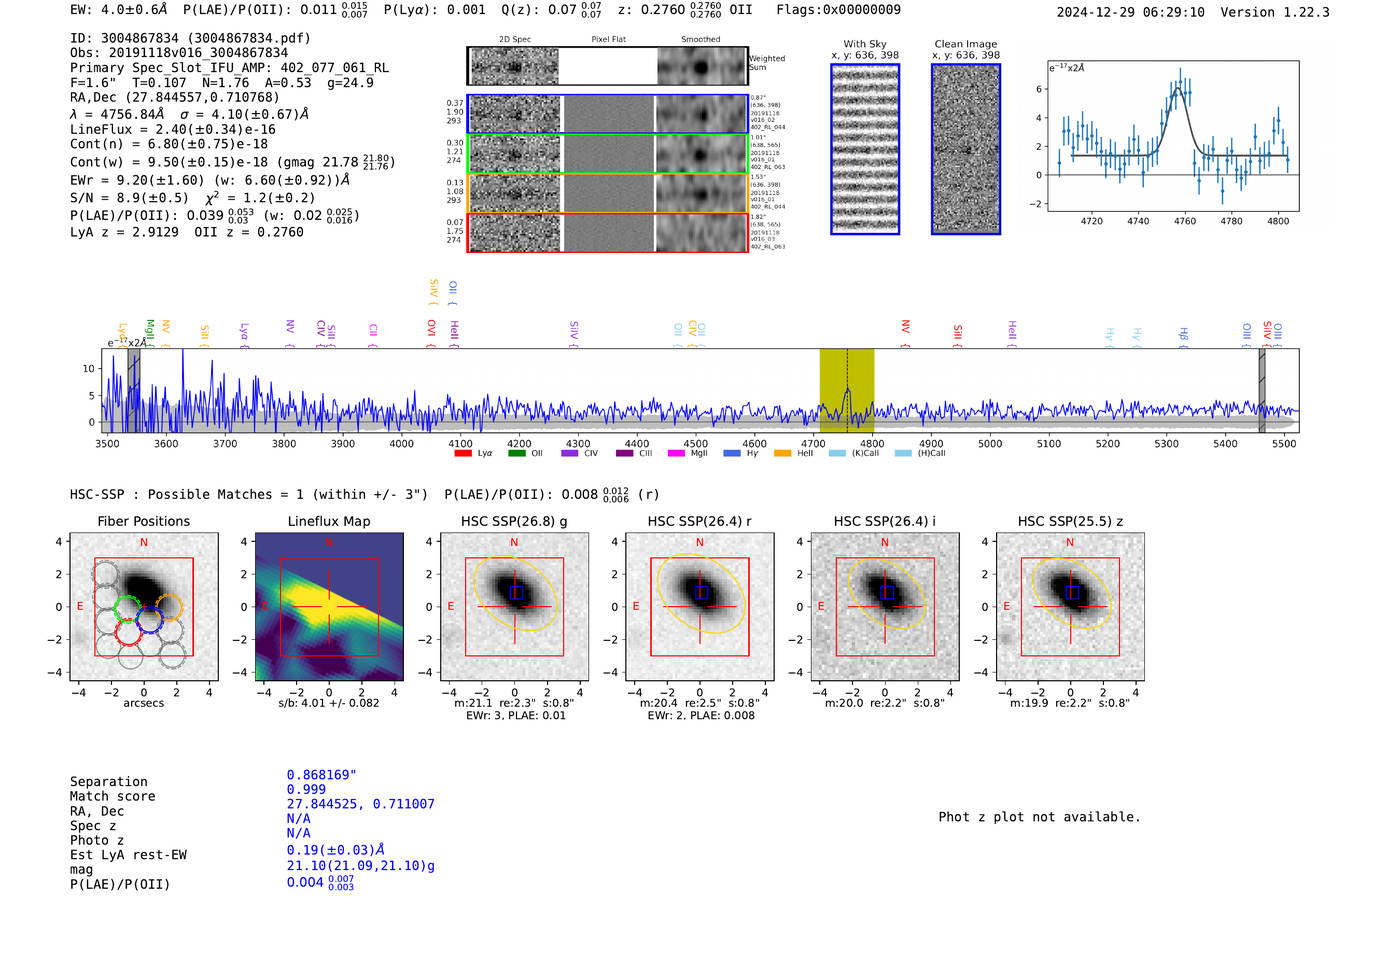Click the magenta MgII legend swatch
The width and height of the screenshot is (1400, 953).
point(676,453)
